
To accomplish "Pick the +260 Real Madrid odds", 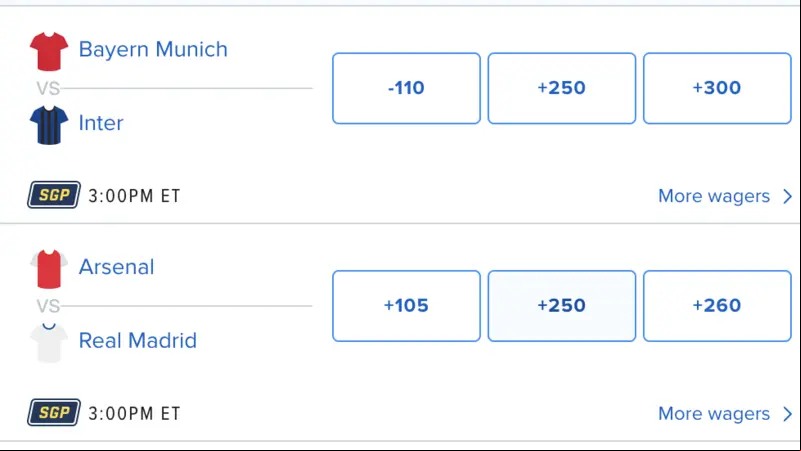I will pyautogui.click(x=717, y=305).
